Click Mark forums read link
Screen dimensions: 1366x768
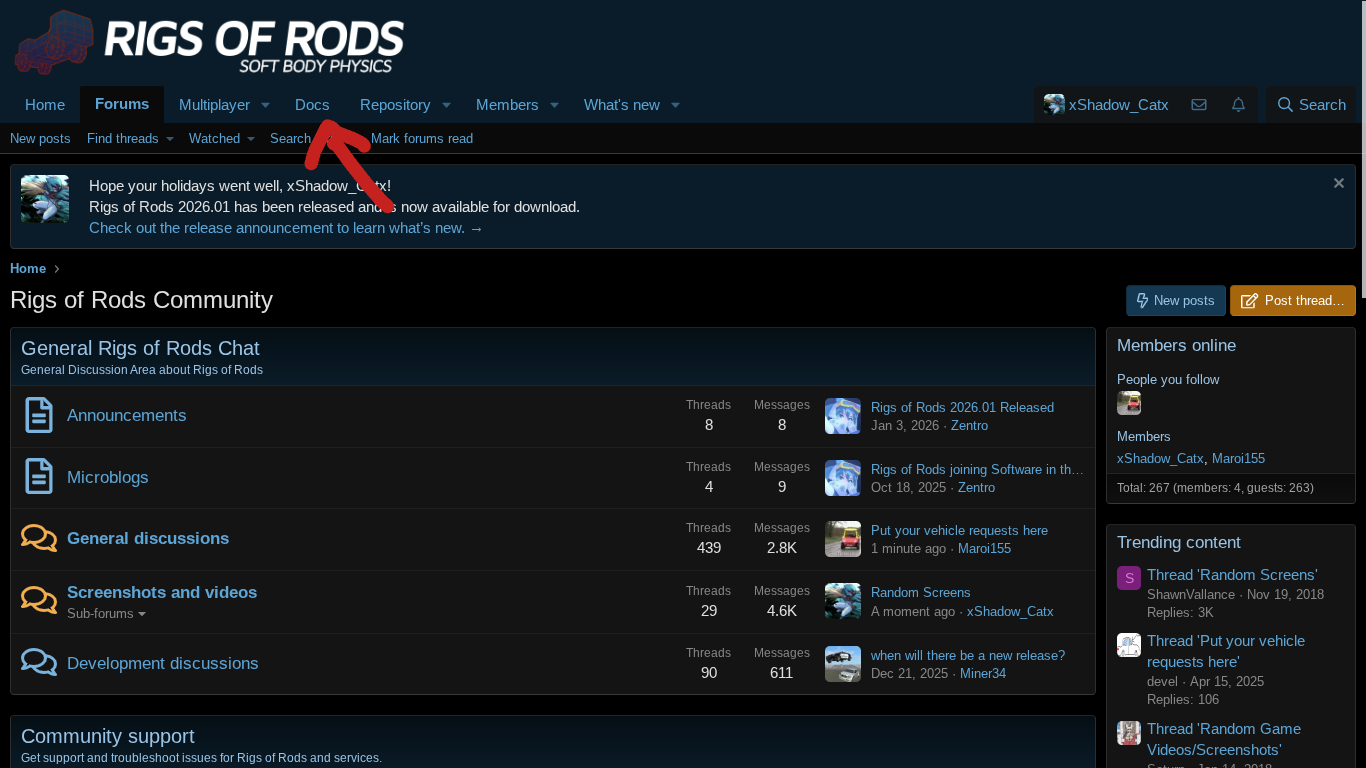[x=421, y=138]
